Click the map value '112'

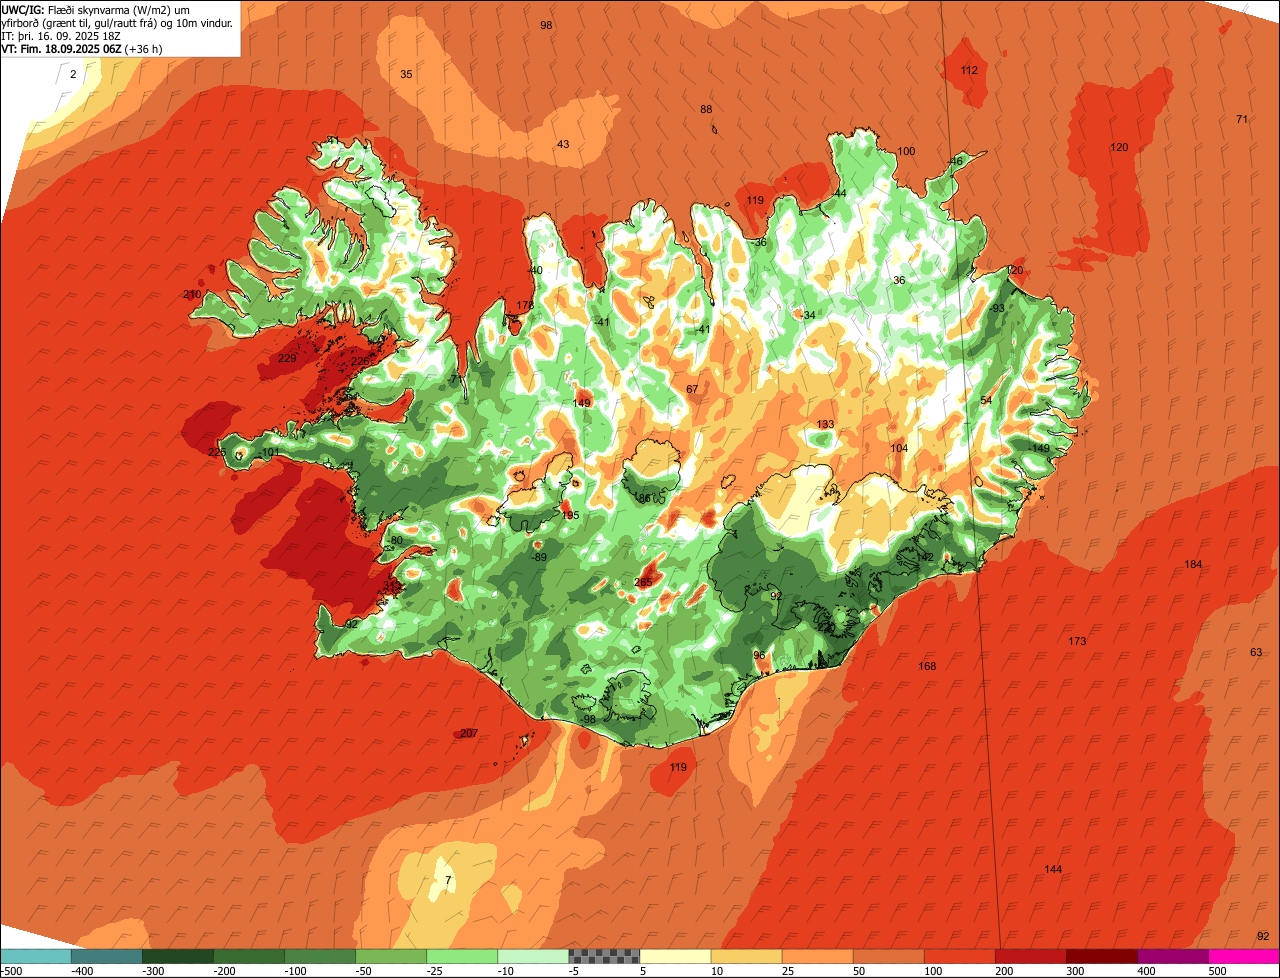(x=969, y=70)
